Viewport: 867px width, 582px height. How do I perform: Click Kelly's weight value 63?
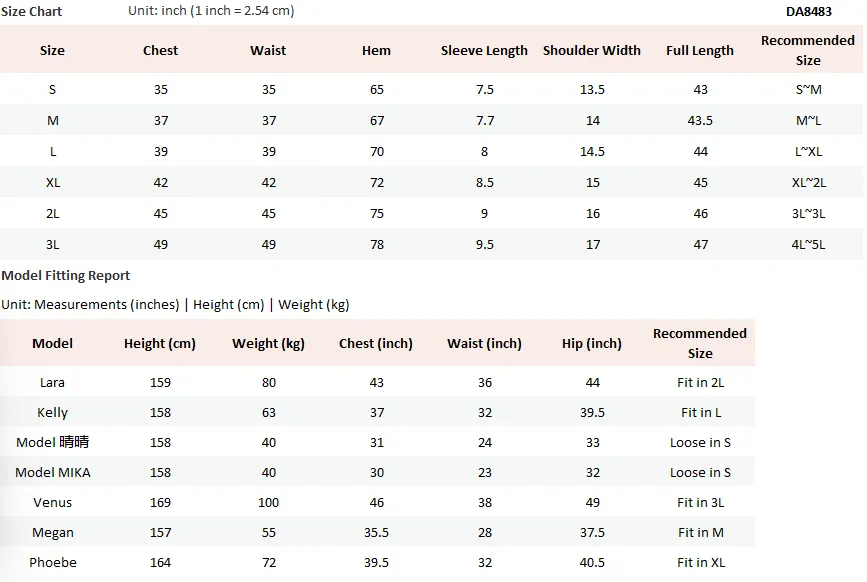(x=269, y=413)
